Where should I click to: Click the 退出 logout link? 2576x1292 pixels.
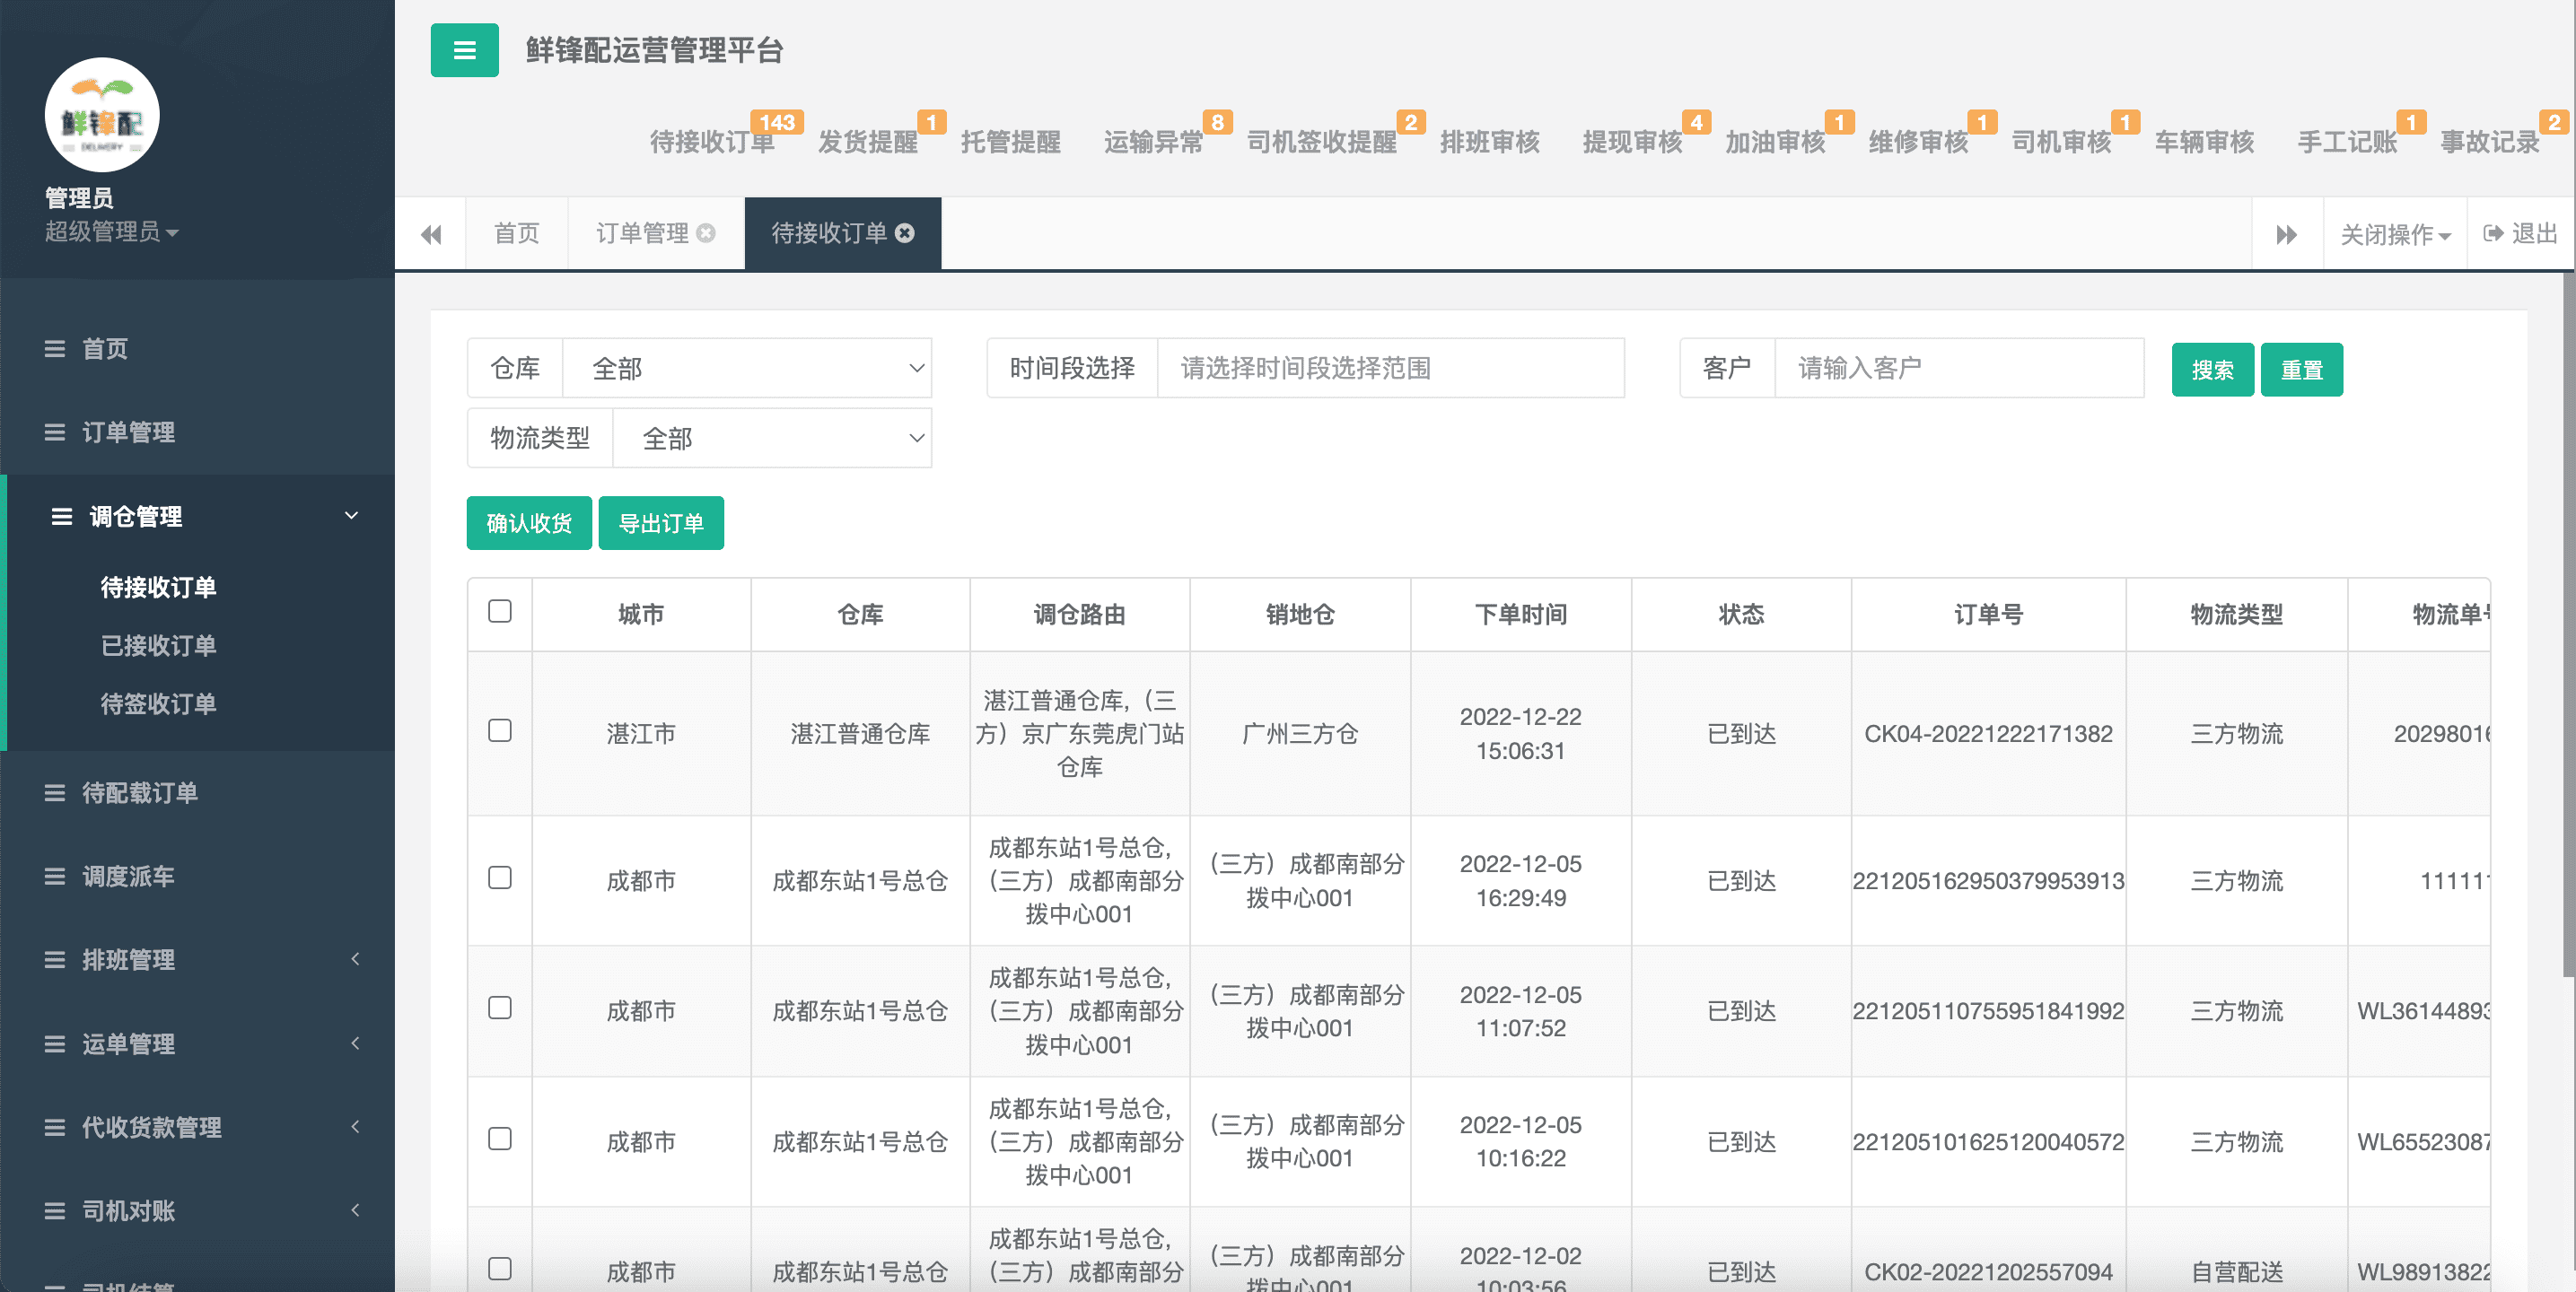pyautogui.click(x=2520, y=233)
